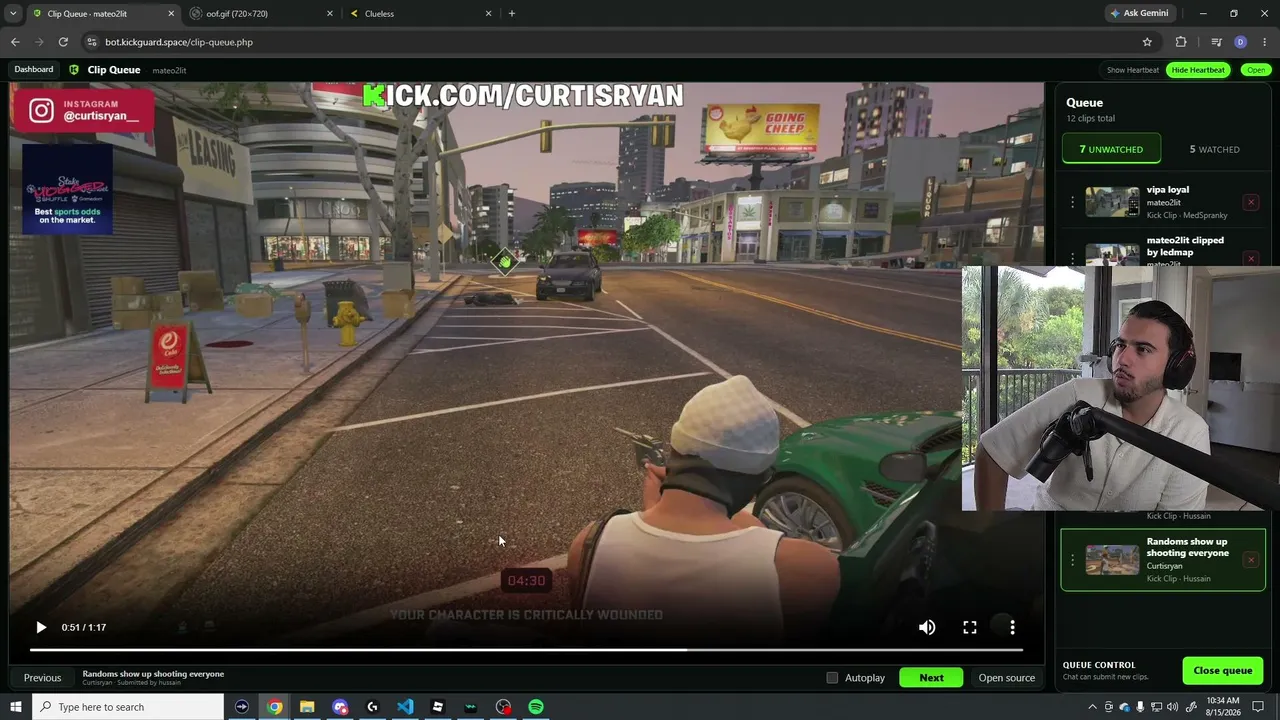This screenshot has height=720, width=1280.
Task: Toggle the Autoplay checkbox
Action: [832, 678]
